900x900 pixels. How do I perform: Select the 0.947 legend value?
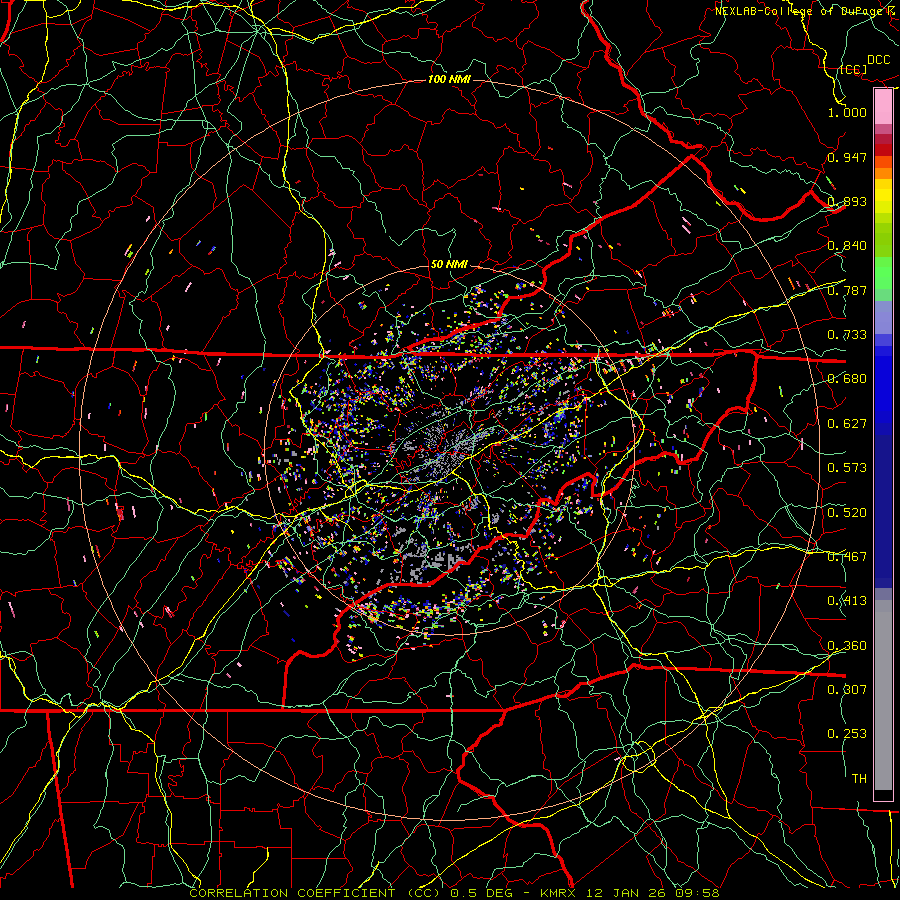(847, 157)
